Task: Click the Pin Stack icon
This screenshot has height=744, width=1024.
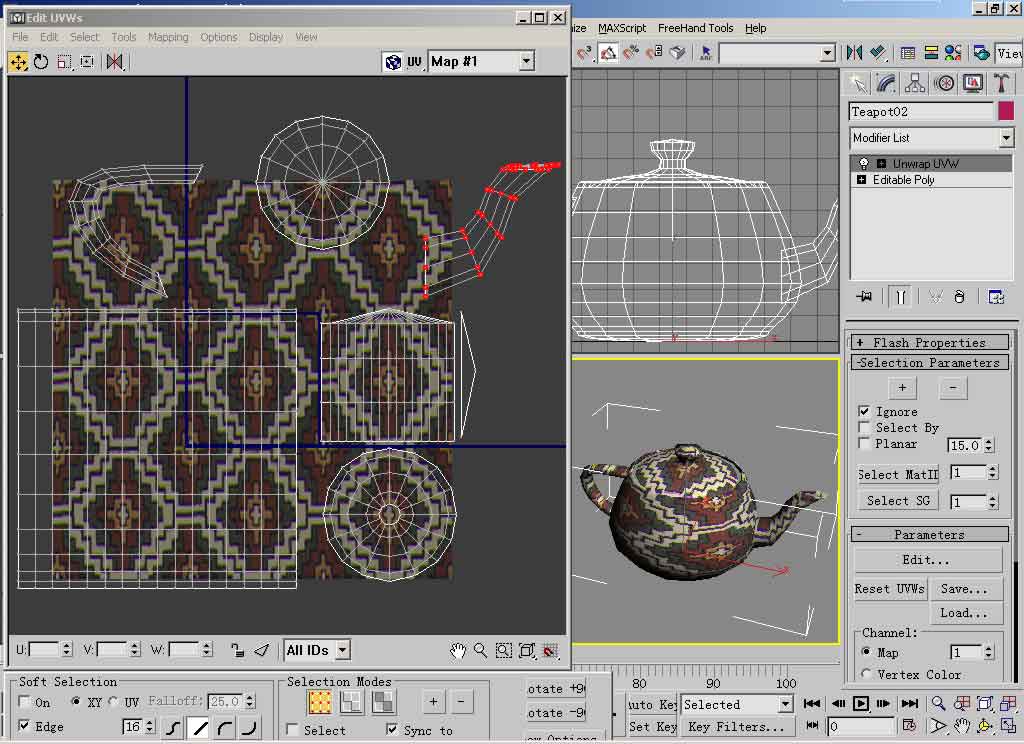Action: [865, 297]
